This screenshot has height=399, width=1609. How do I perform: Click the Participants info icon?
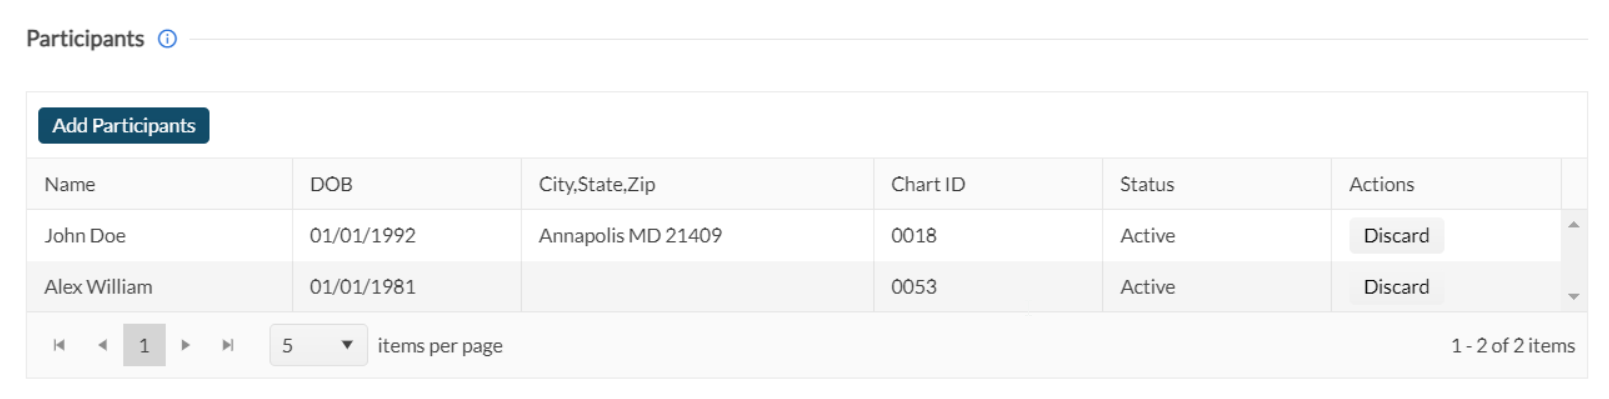pyautogui.click(x=168, y=39)
